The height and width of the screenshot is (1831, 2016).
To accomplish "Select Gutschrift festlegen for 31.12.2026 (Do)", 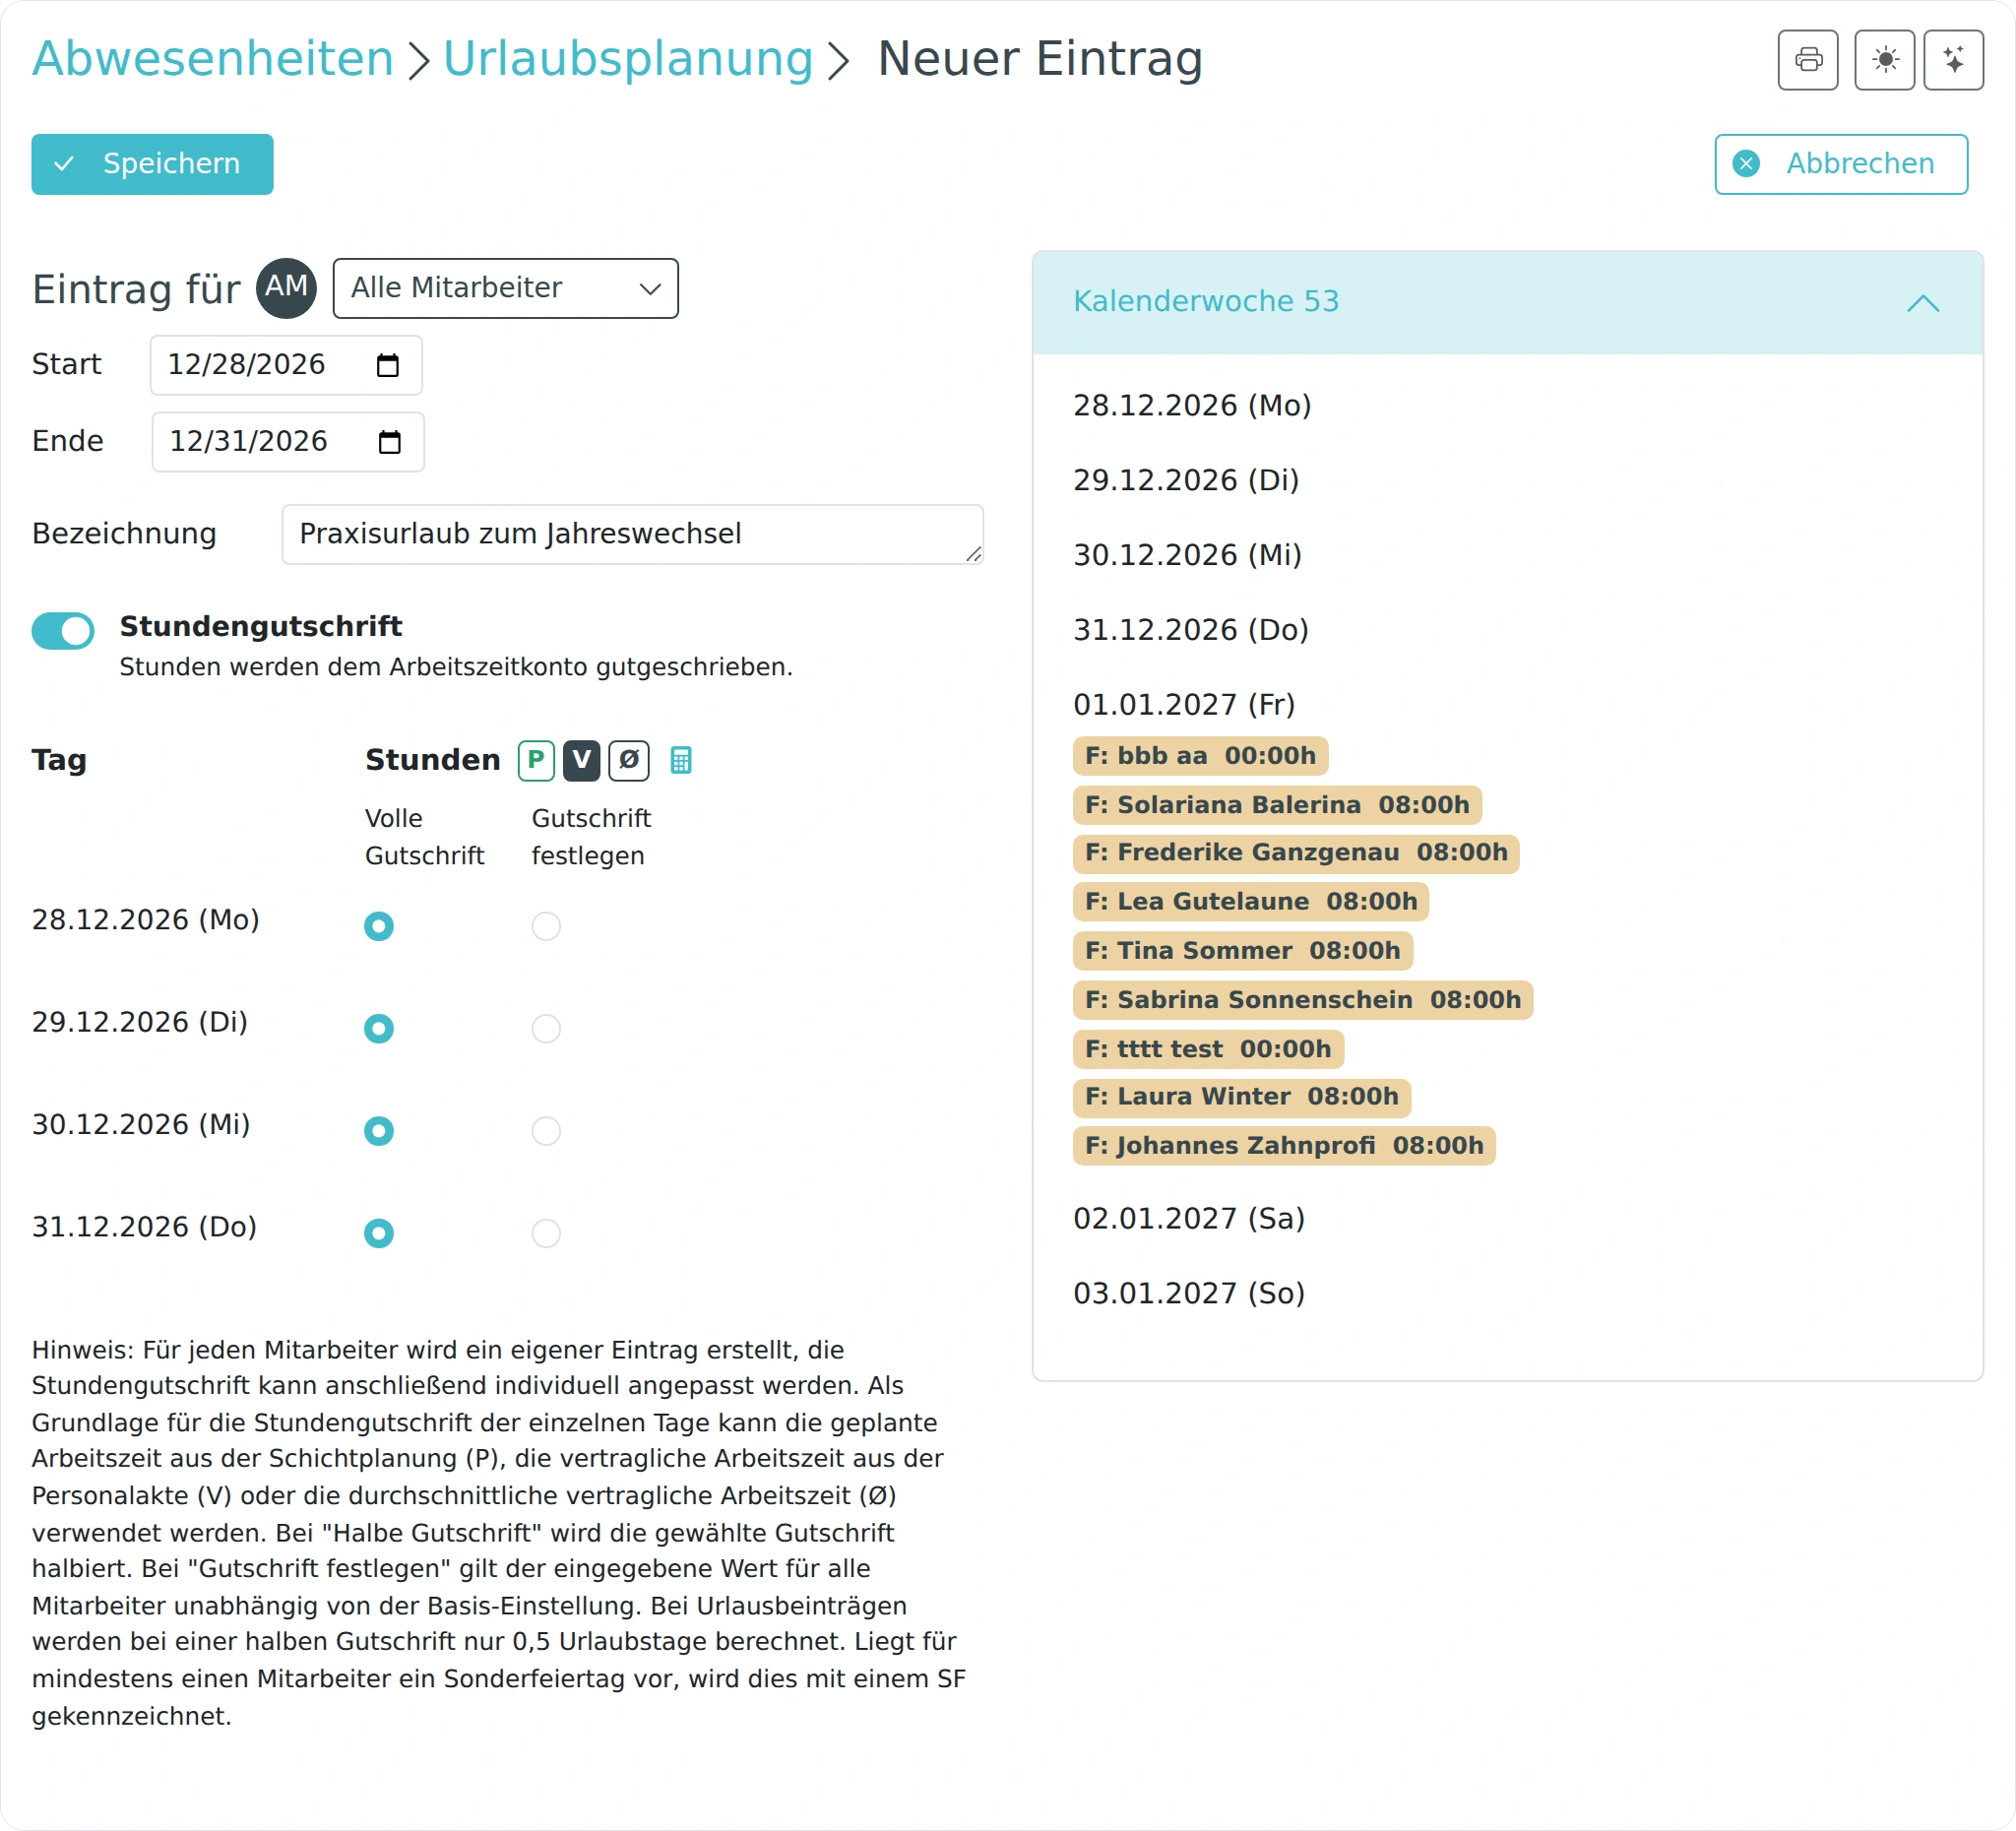I will point(546,1233).
